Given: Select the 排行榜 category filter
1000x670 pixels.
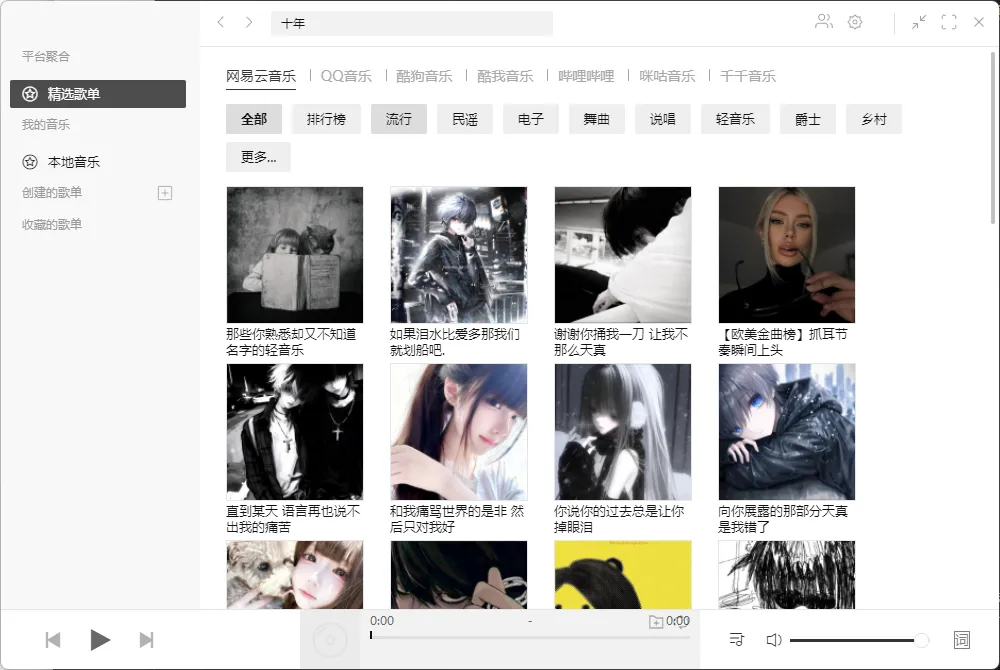Looking at the screenshot, I should point(326,119).
